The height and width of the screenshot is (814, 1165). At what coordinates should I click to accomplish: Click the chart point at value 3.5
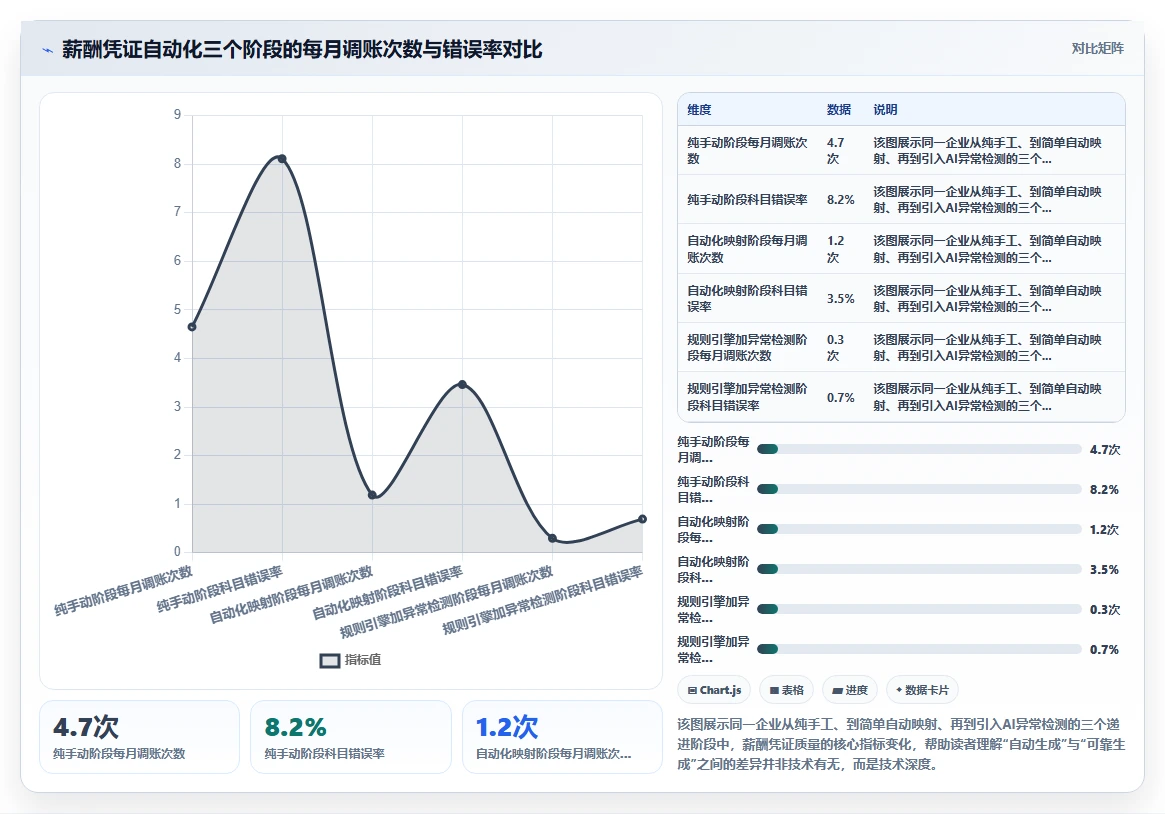[462, 384]
